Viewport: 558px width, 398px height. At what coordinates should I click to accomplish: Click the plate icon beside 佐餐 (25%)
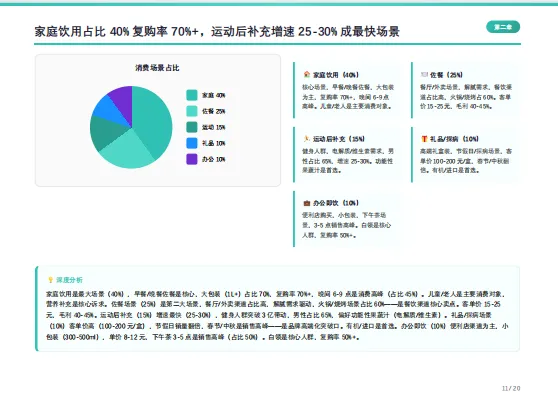pos(424,74)
